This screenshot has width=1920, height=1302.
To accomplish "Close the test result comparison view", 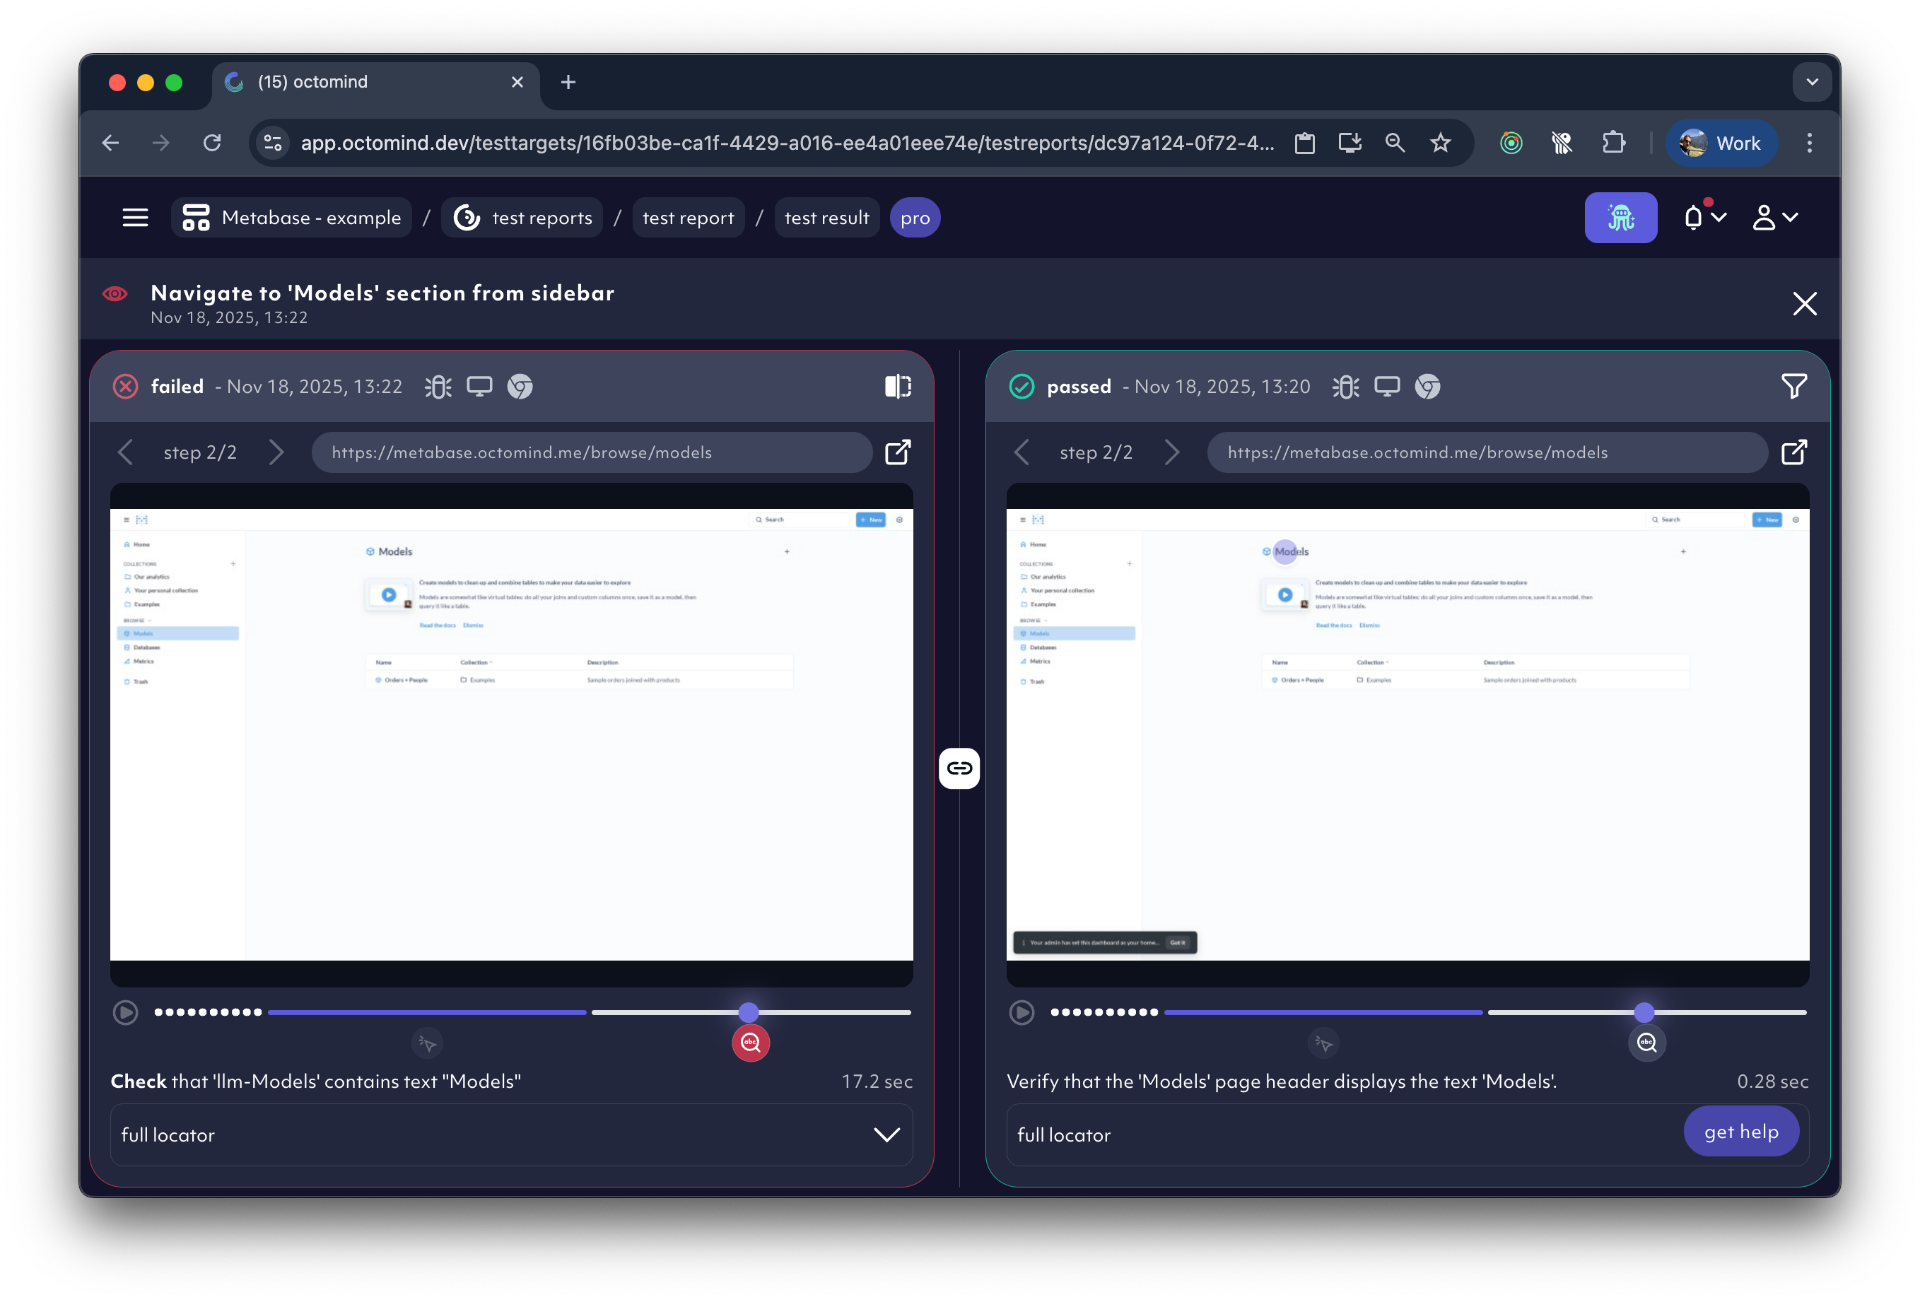I will click(1804, 303).
